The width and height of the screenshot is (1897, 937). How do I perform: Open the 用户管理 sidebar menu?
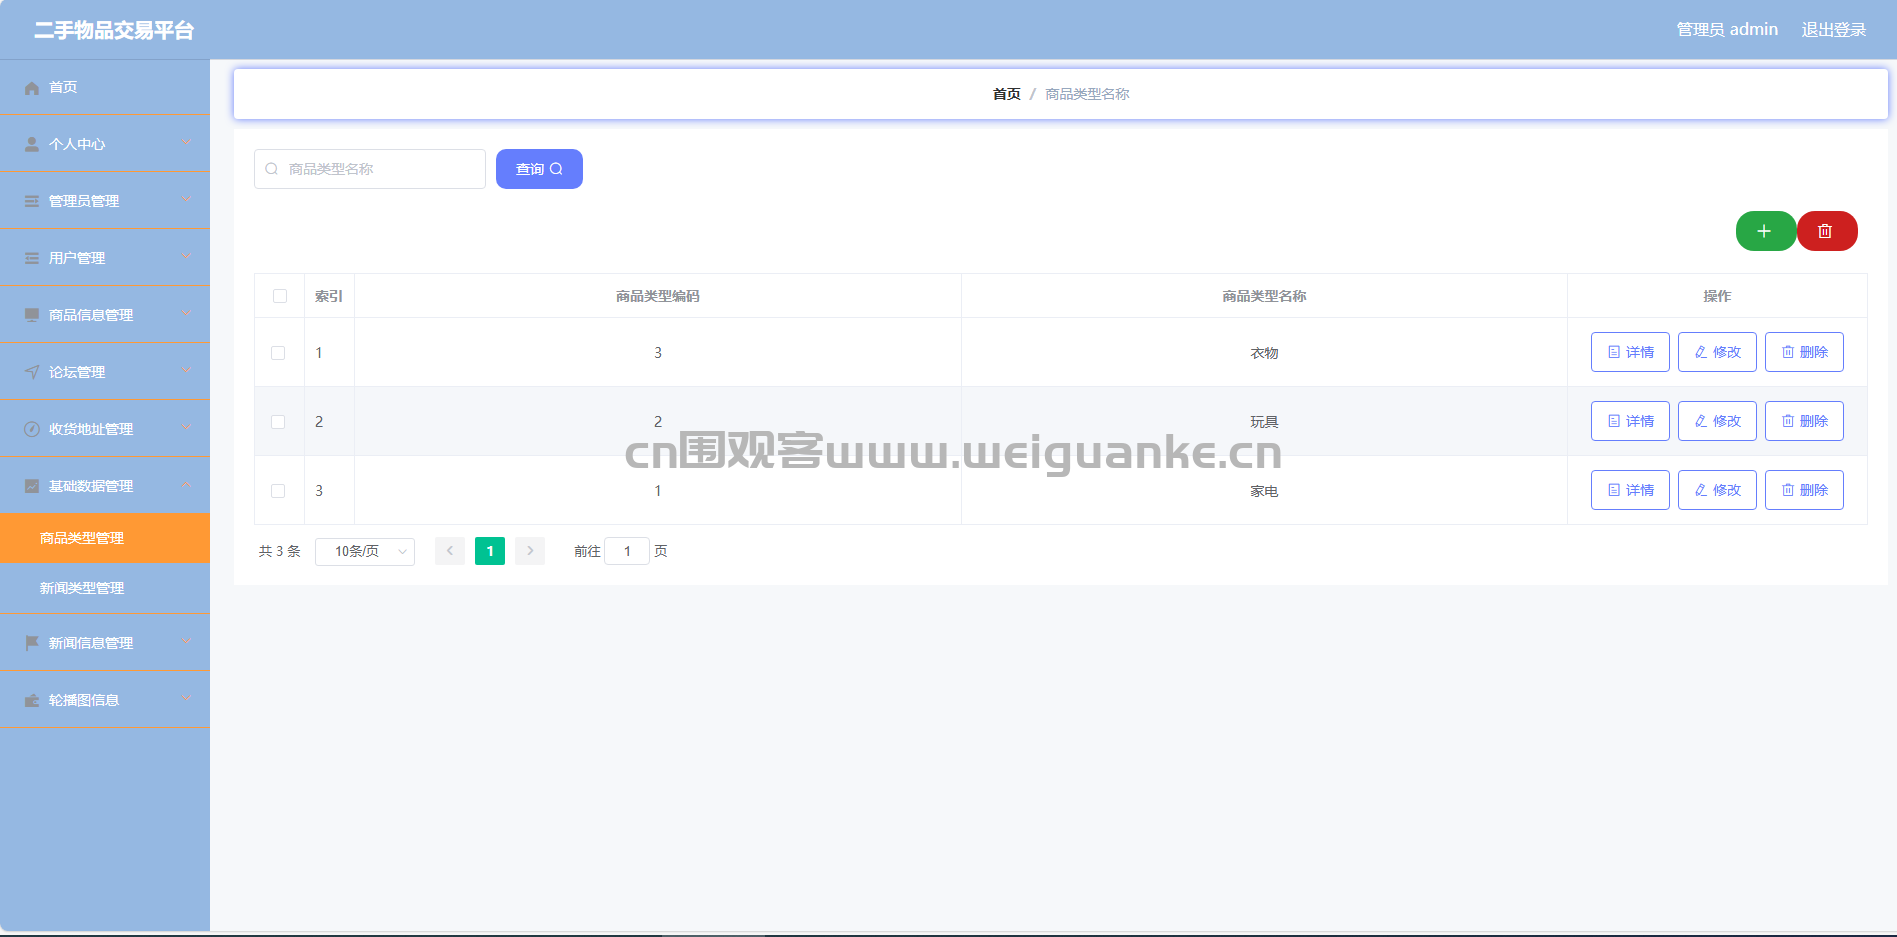tap(105, 258)
